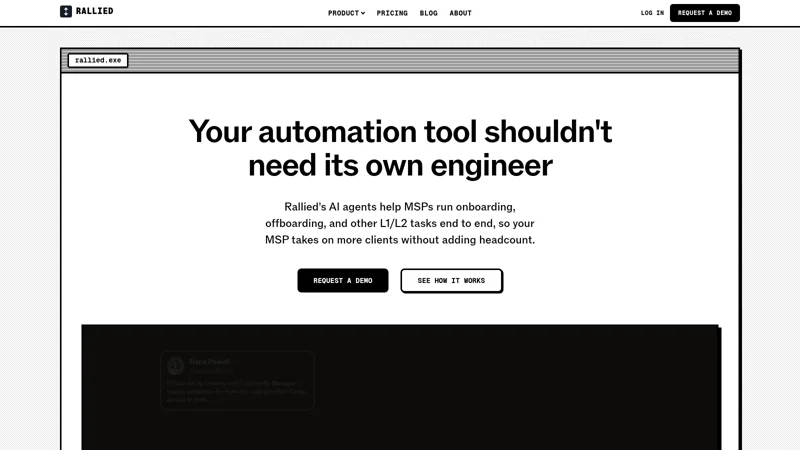Click the dark demo video panel

tap(400, 387)
